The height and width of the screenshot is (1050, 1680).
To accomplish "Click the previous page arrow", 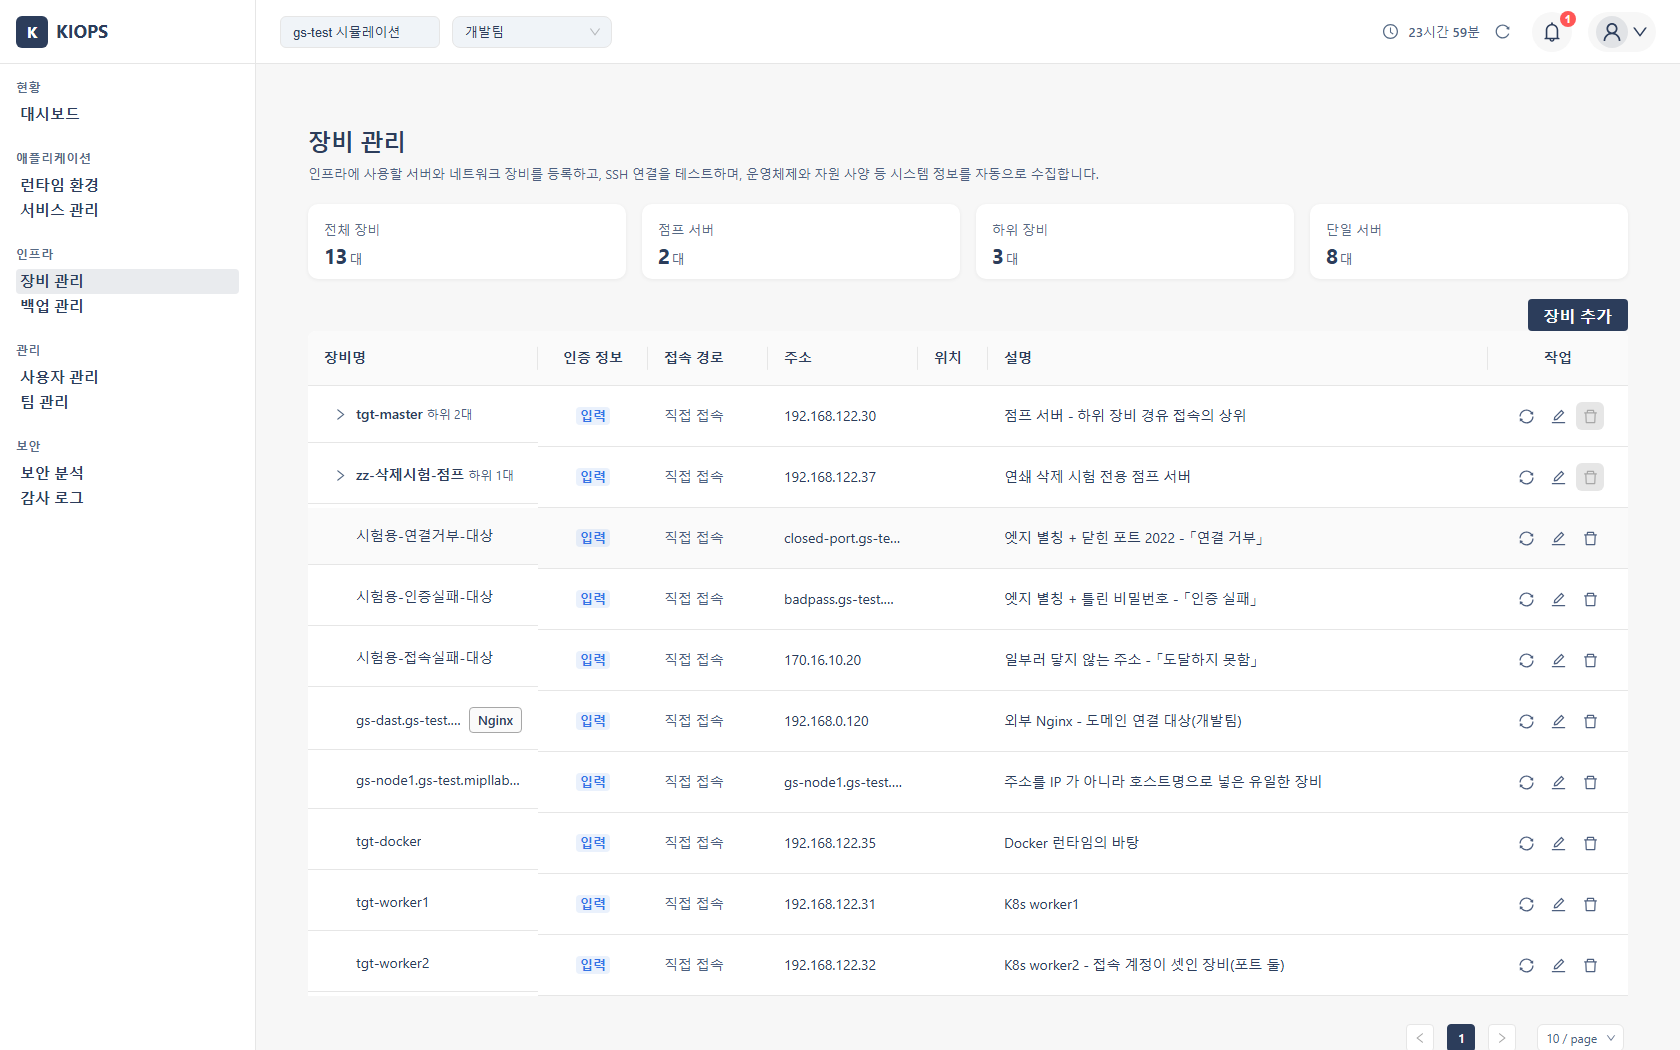I will 1419,1038.
